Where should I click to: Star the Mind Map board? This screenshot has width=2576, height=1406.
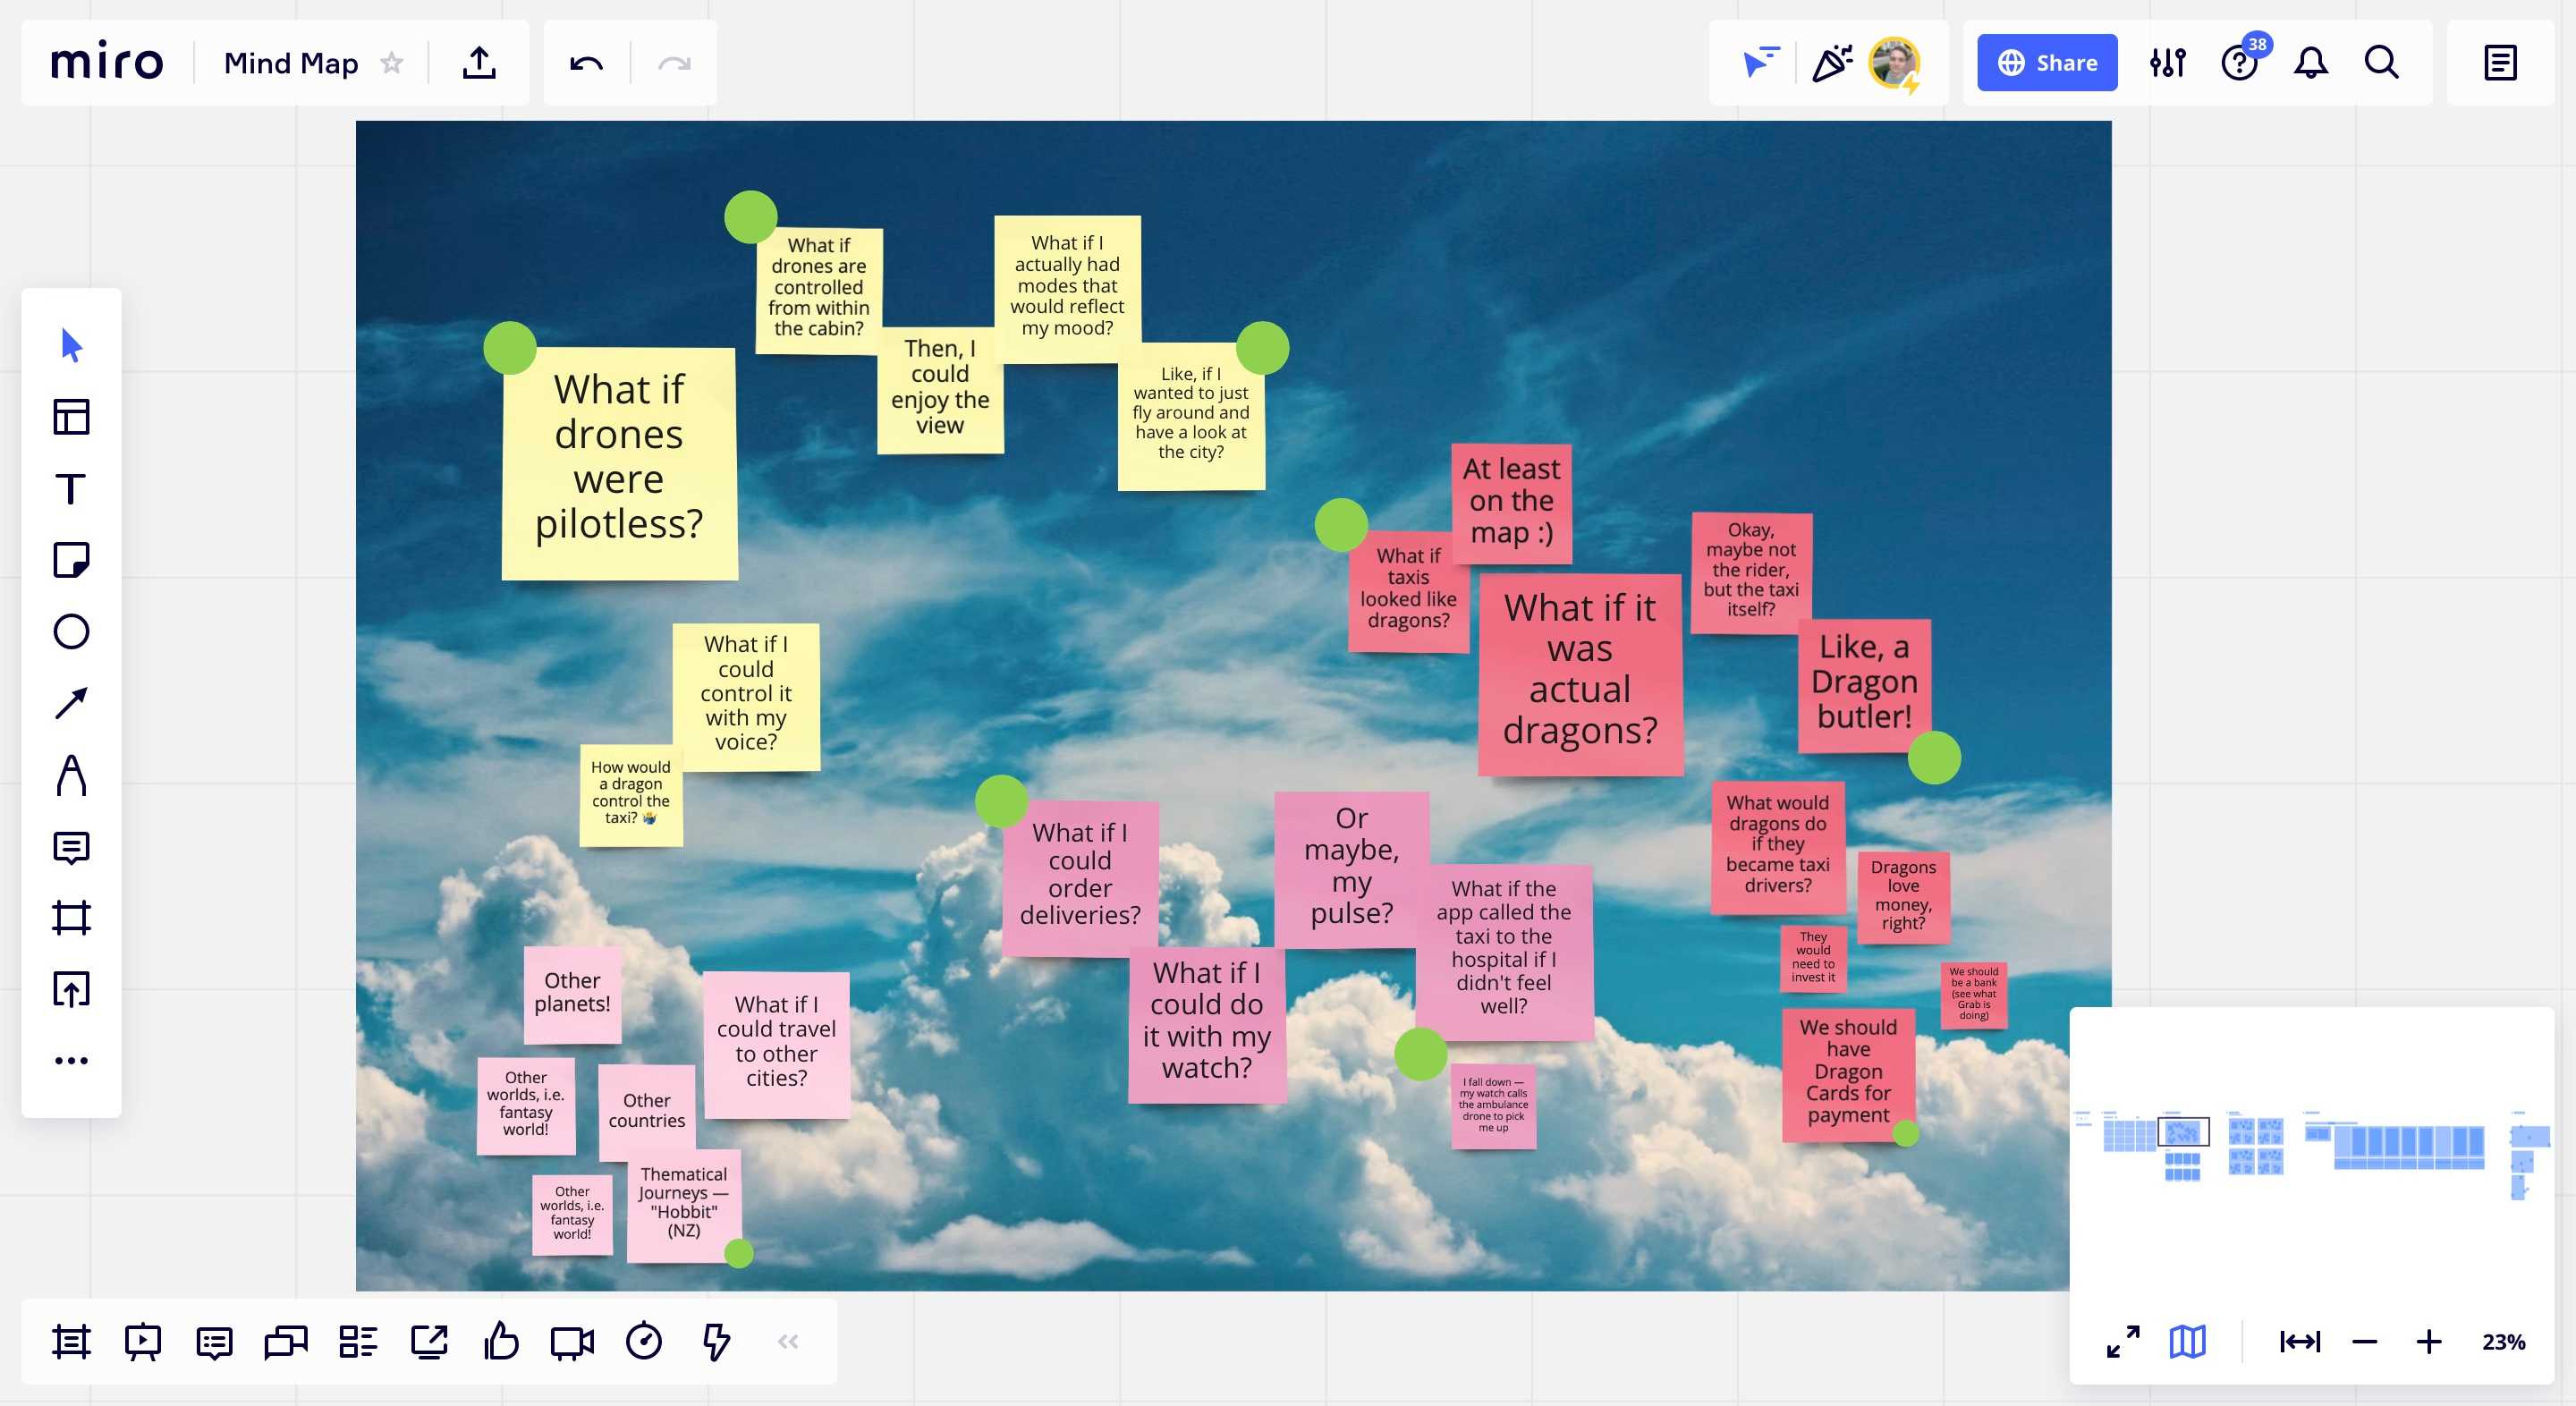point(392,63)
